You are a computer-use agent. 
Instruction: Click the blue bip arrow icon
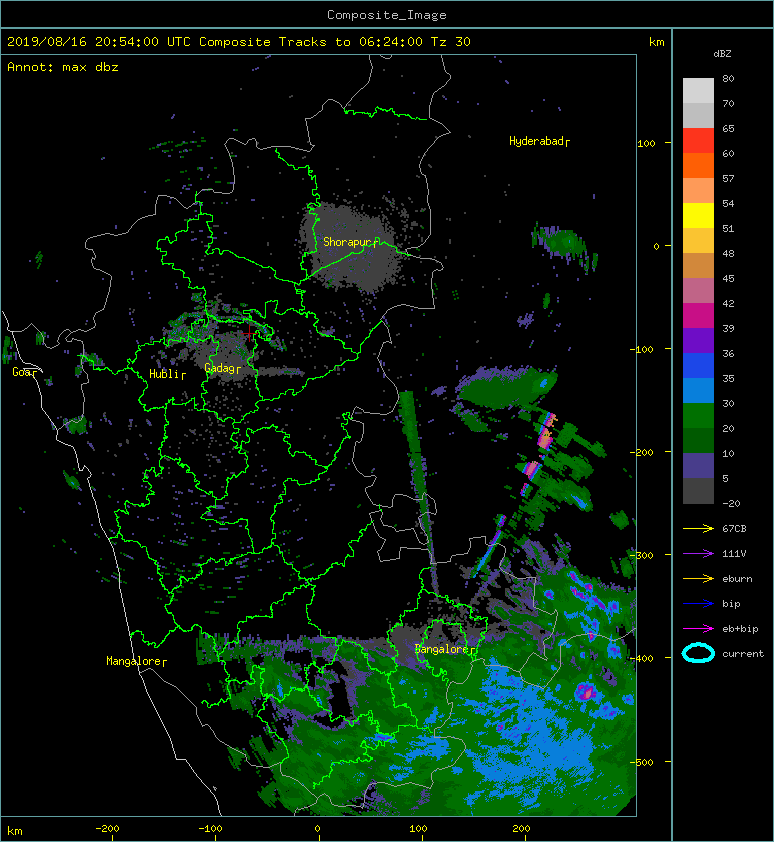tap(698, 604)
